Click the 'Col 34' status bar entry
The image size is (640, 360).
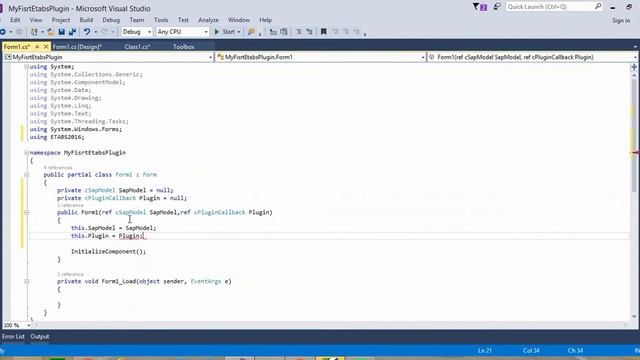point(531,351)
